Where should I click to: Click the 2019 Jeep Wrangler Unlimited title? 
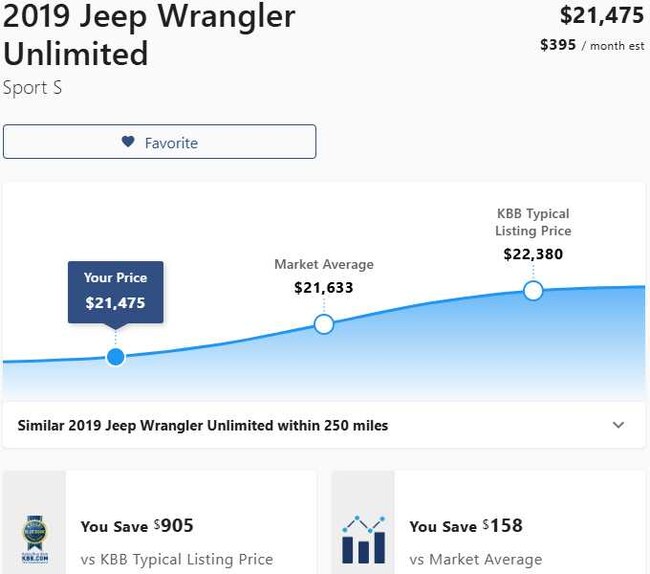(149, 34)
